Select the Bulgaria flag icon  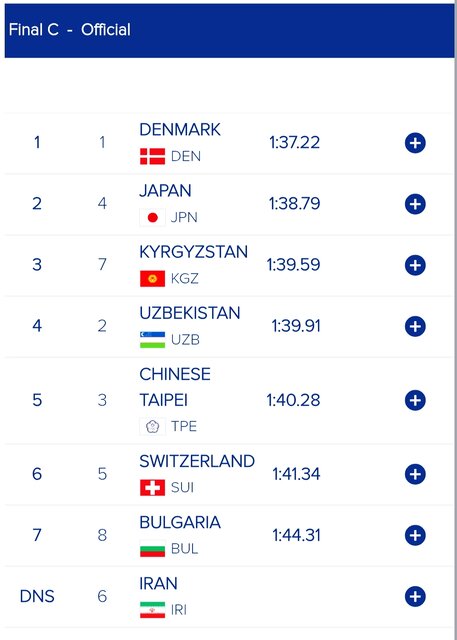153,549
